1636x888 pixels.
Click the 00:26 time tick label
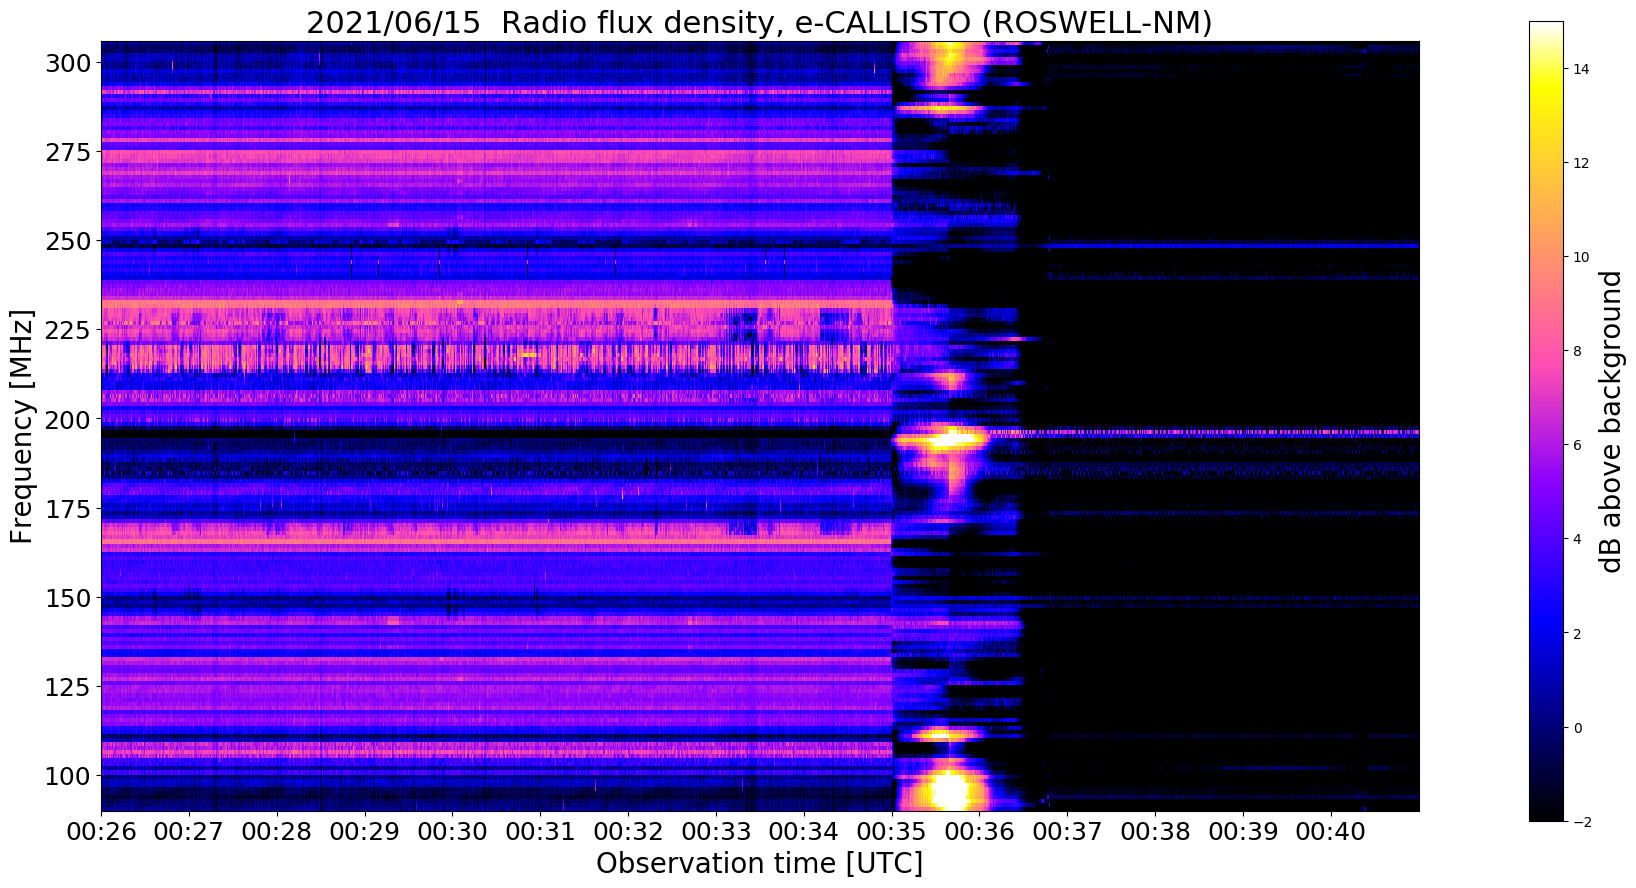100,832
